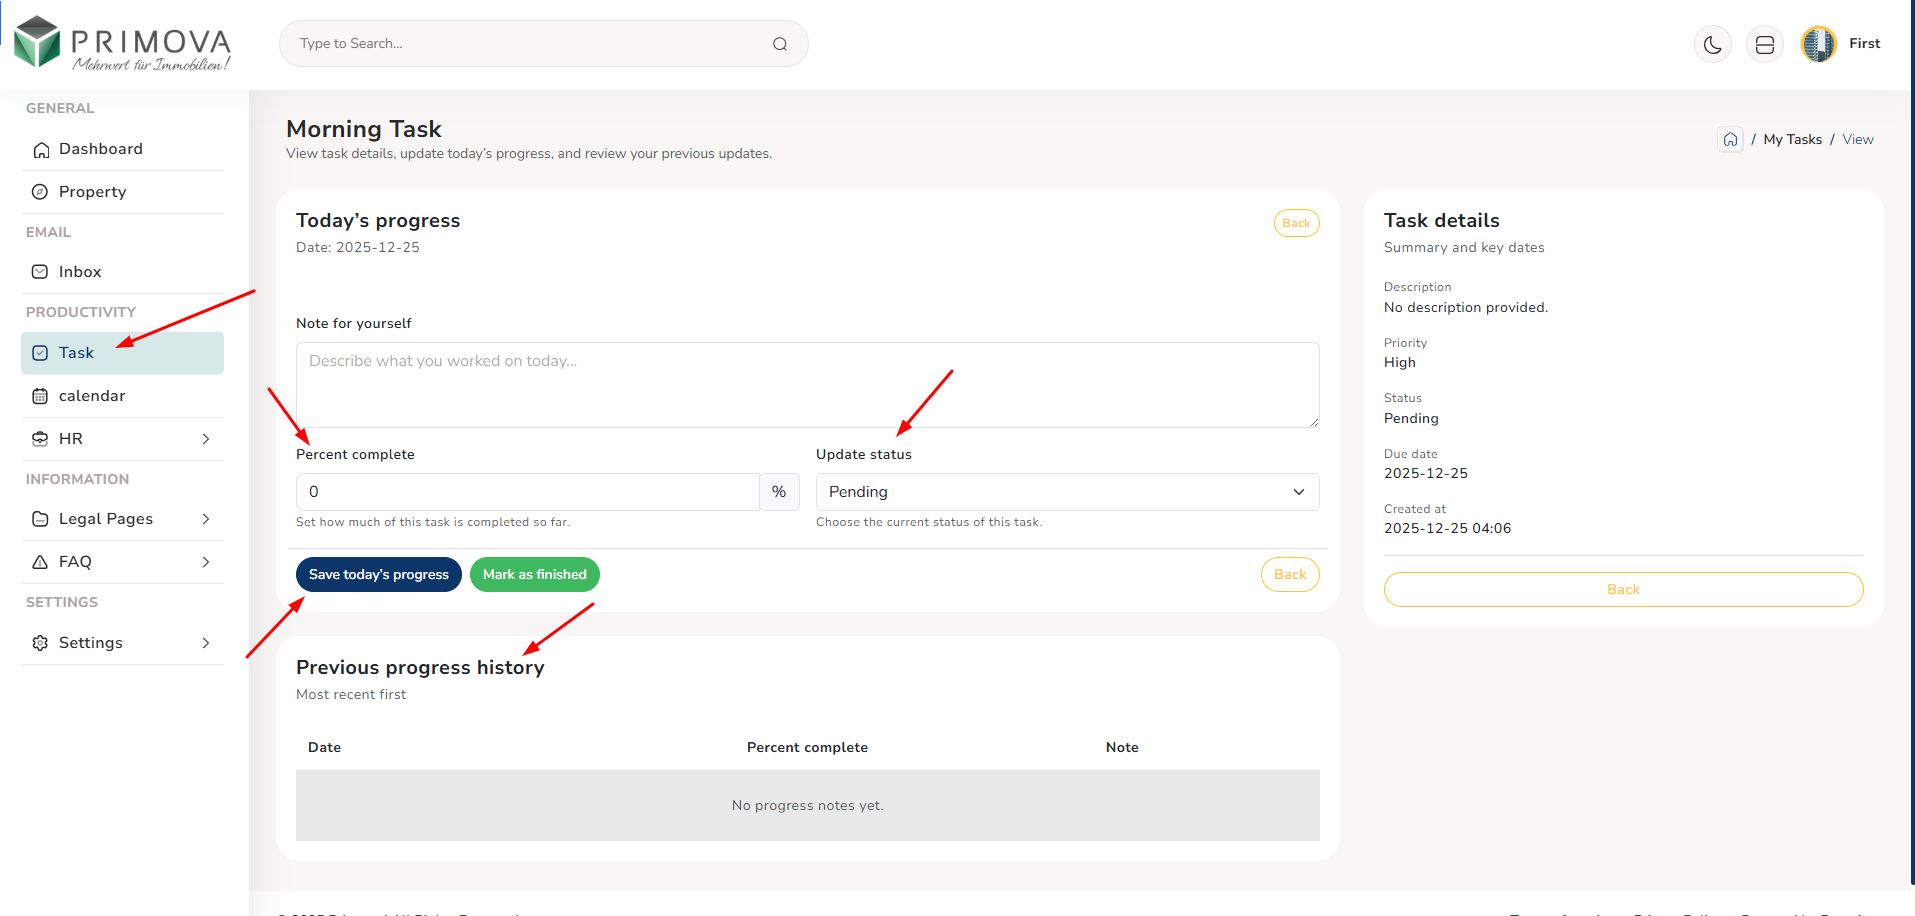Follow the My Tasks breadcrumb link
This screenshot has width=1915, height=916.
tap(1792, 140)
